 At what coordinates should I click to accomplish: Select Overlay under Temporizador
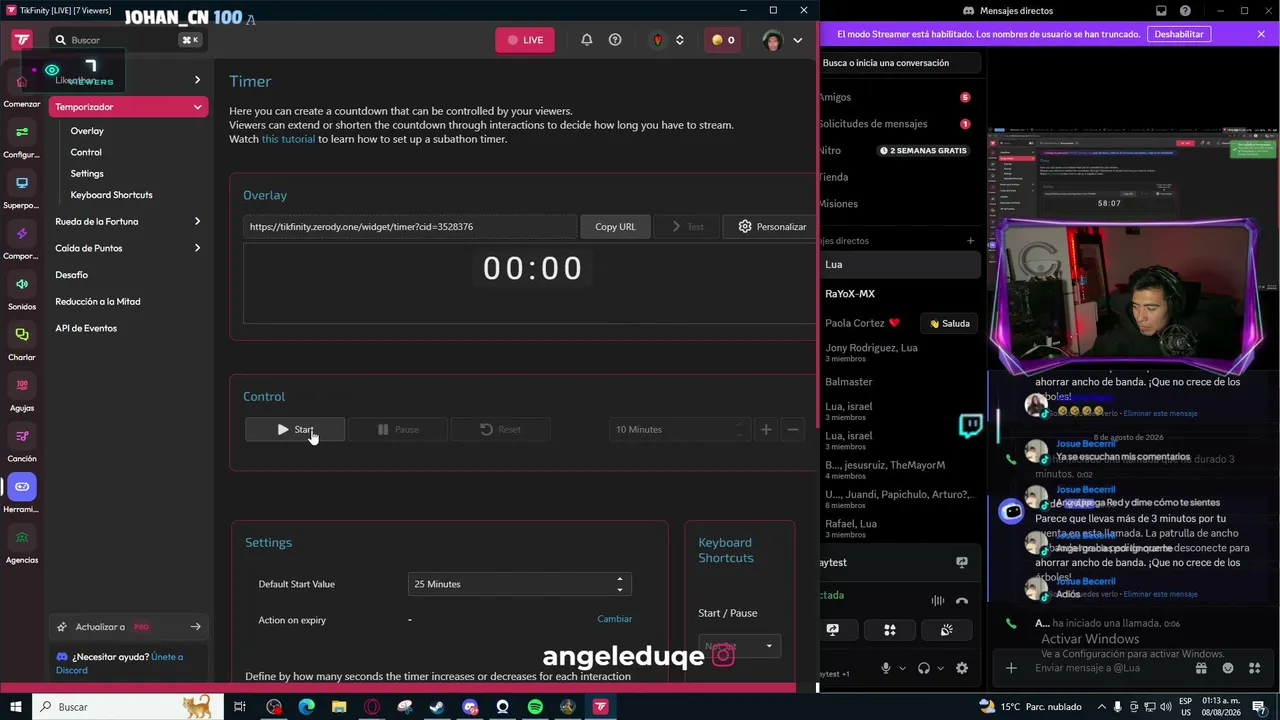click(x=87, y=131)
